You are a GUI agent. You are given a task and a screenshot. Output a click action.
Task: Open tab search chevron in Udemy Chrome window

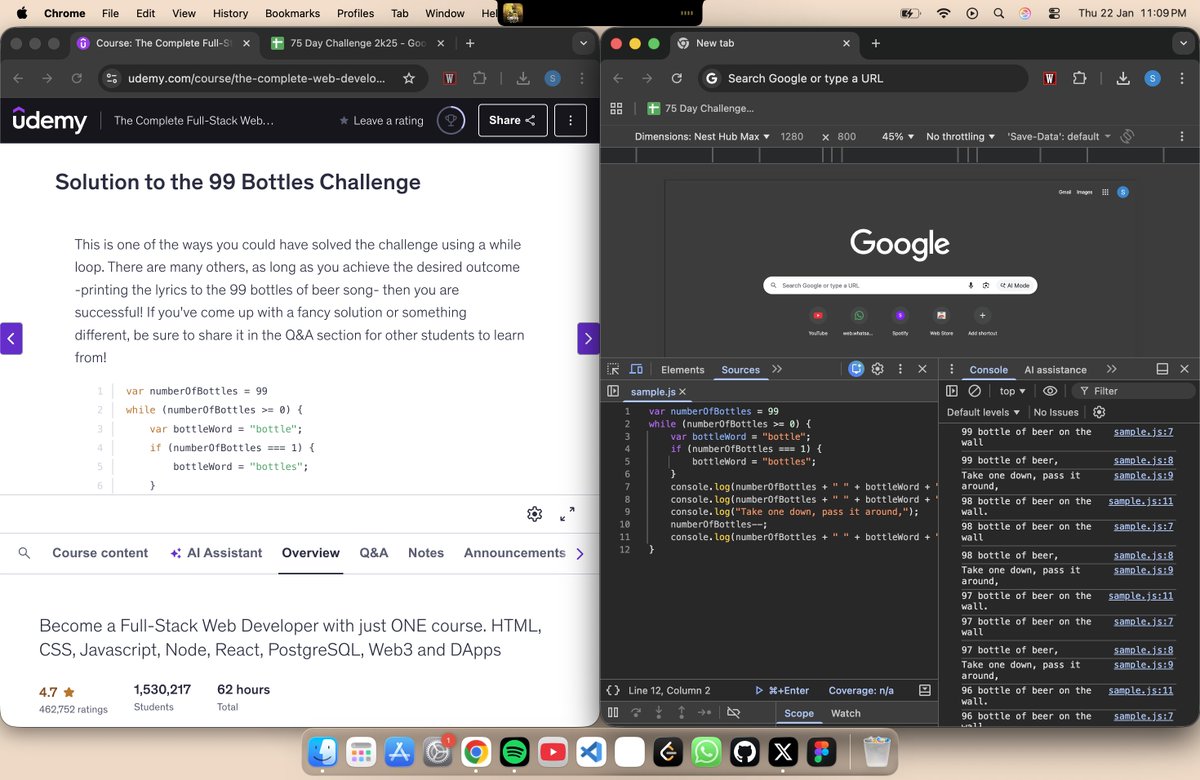click(x=583, y=43)
